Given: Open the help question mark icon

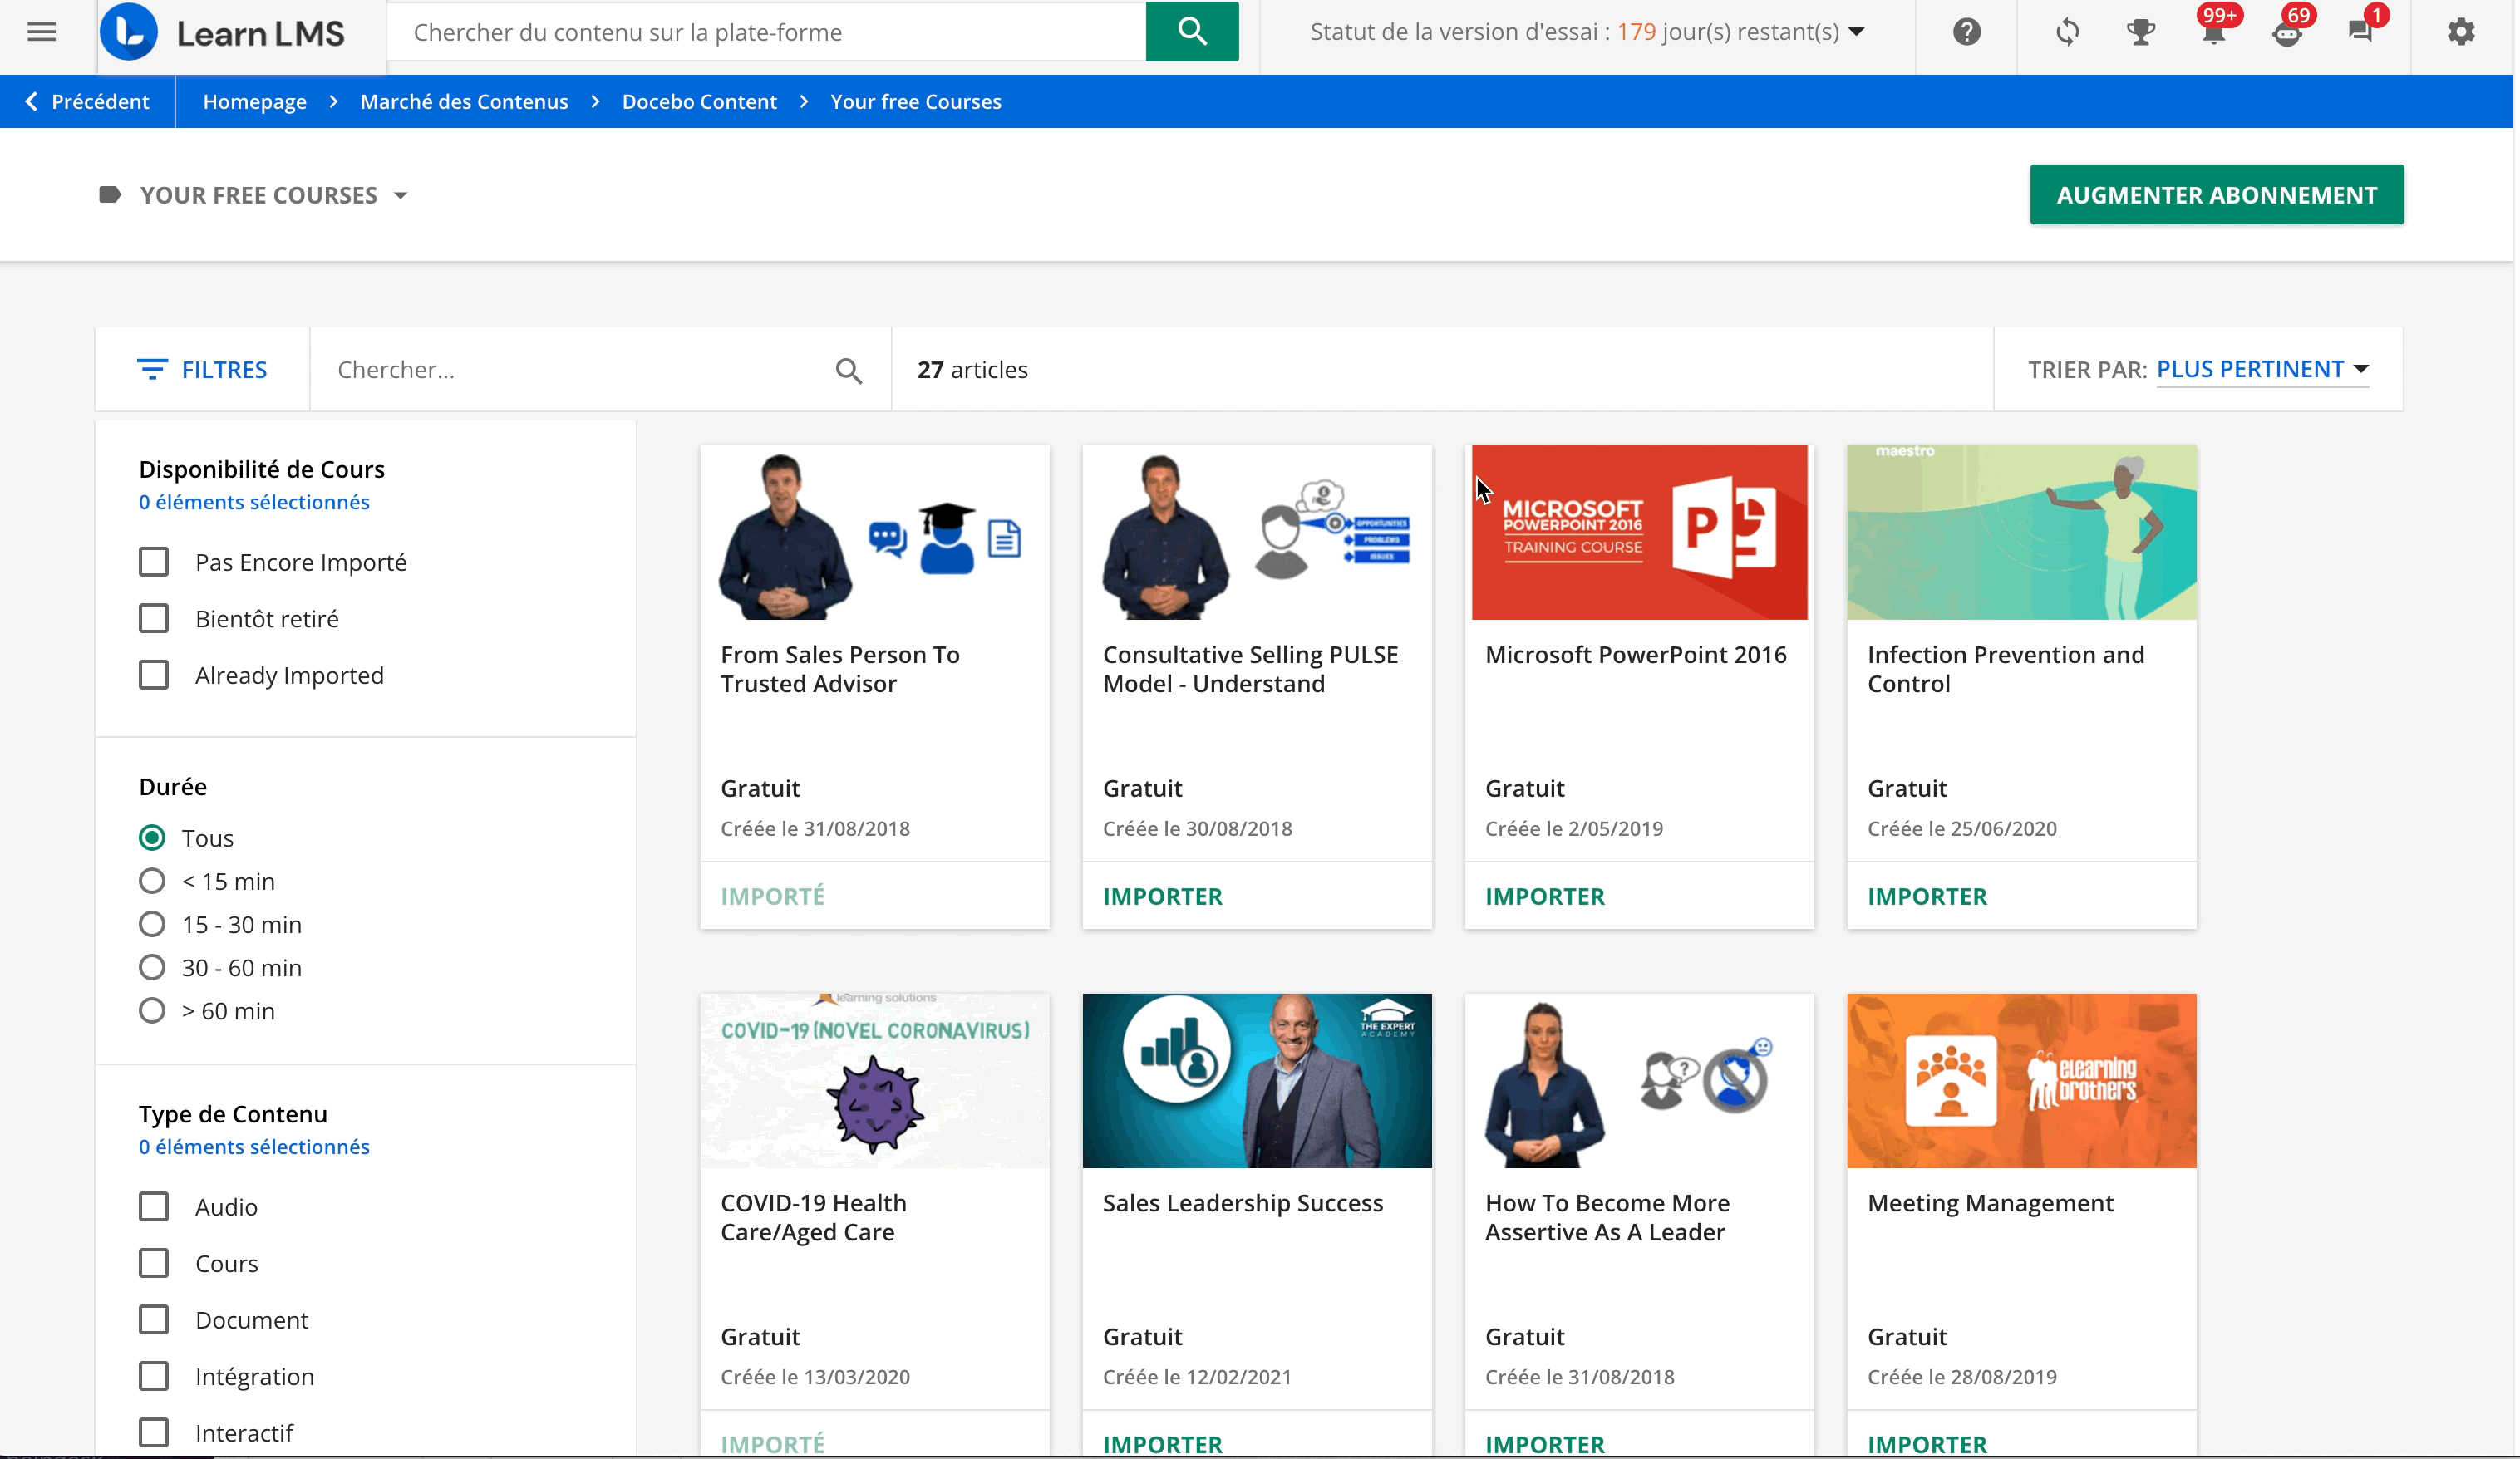Looking at the screenshot, I should 1966,32.
